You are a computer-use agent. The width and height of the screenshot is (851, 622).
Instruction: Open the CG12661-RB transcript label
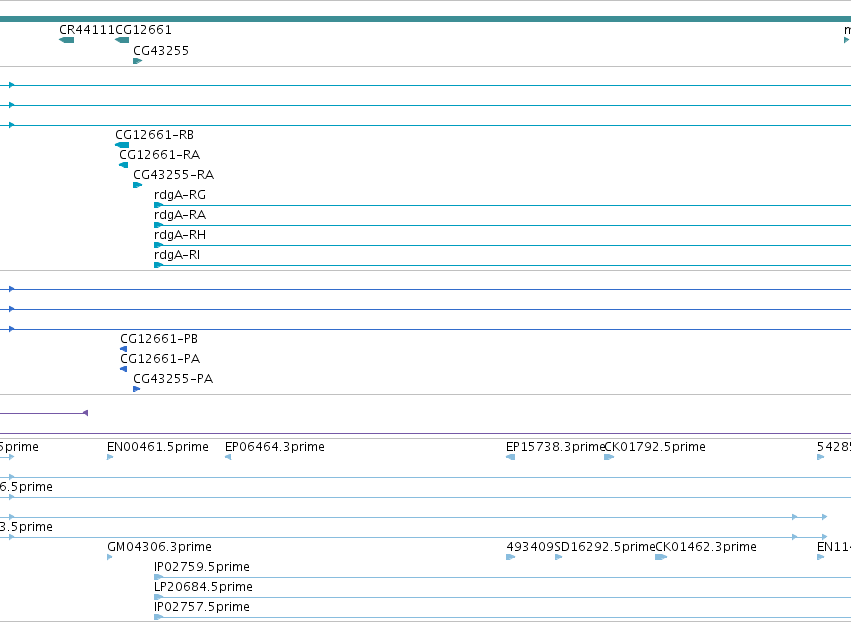pos(154,135)
